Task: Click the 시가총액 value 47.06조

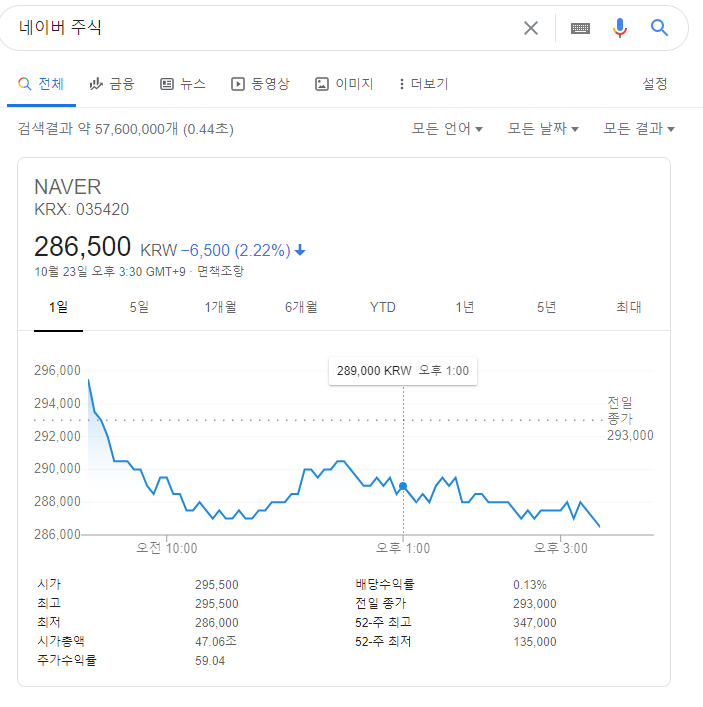Action: coord(216,642)
